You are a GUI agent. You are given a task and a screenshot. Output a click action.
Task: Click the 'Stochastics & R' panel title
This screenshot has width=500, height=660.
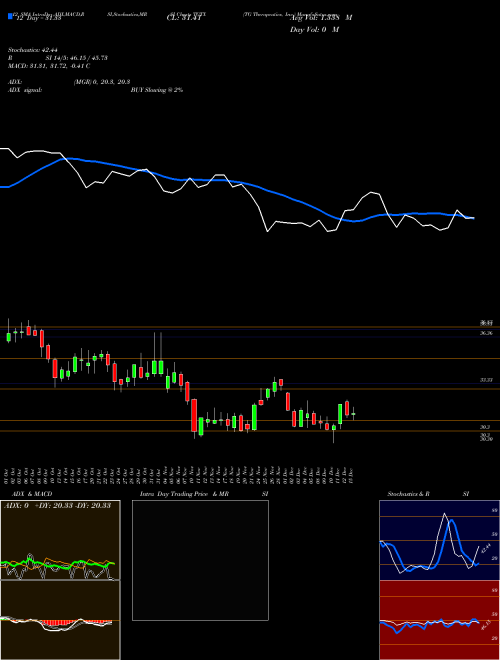[x=408, y=494]
